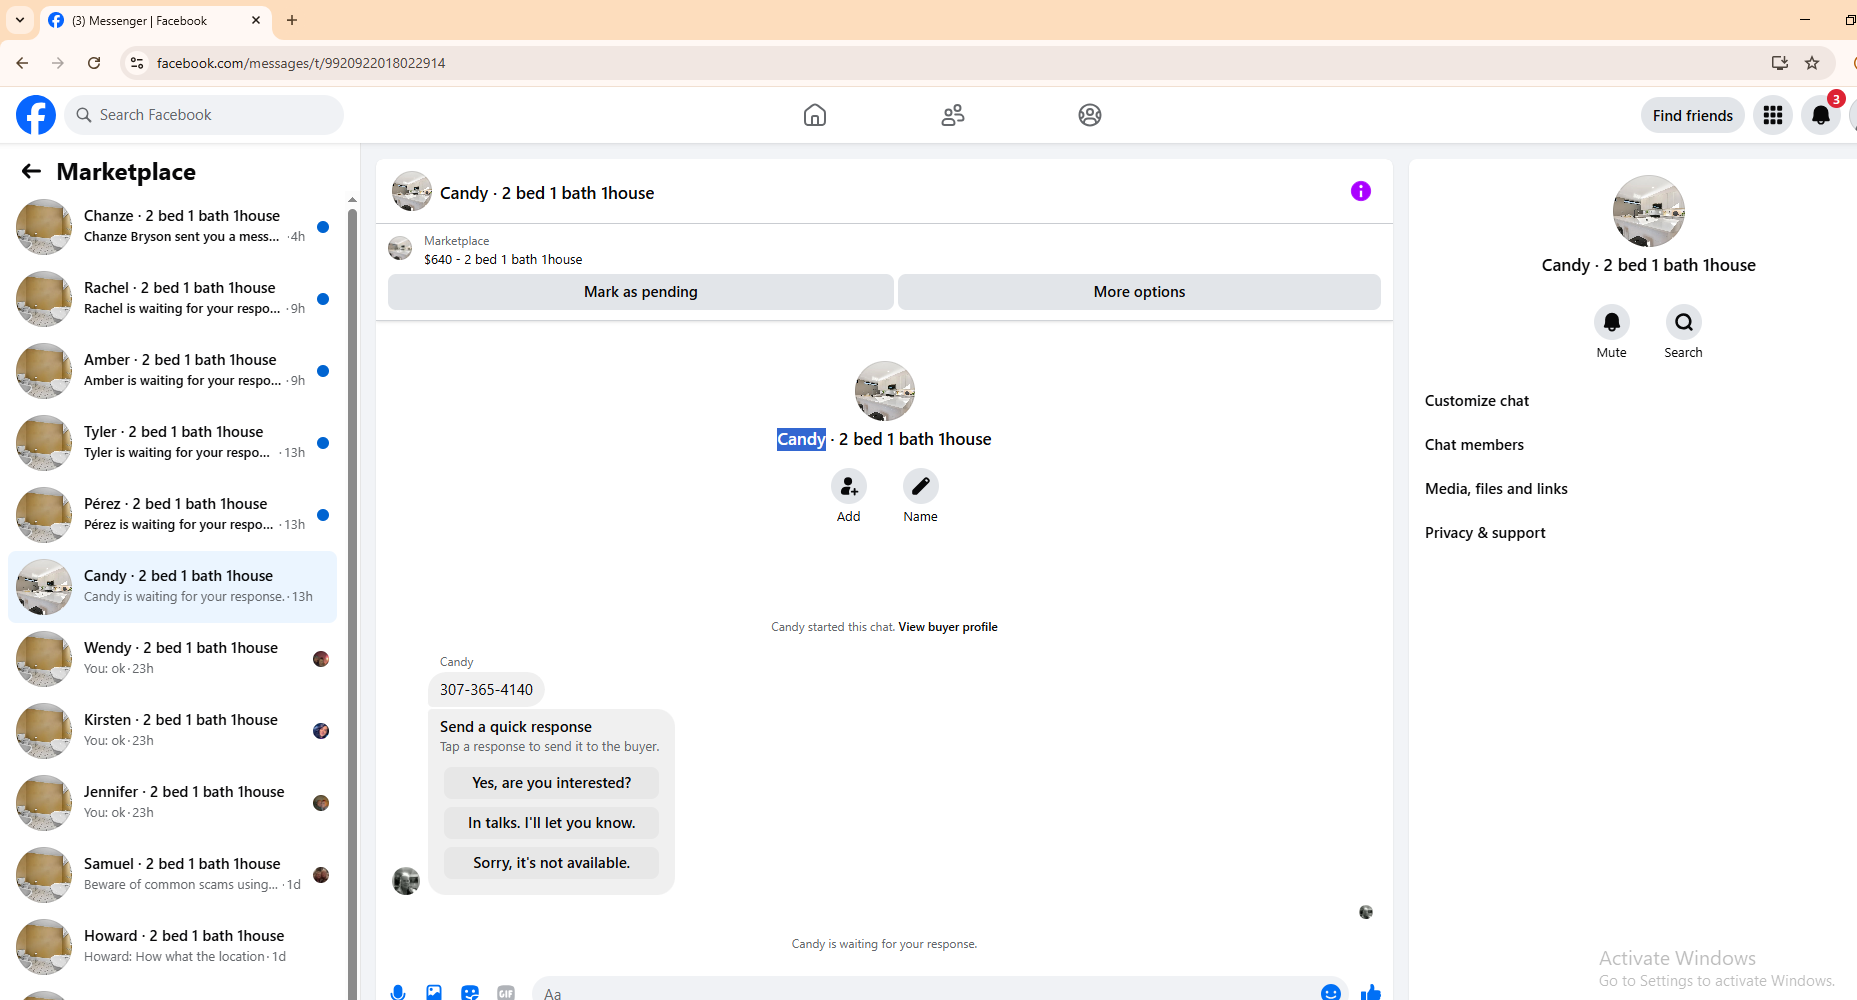Image resolution: width=1857 pixels, height=1000 pixels.
Task: Mute the Candy conversation
Action: tap(1612, 322)
